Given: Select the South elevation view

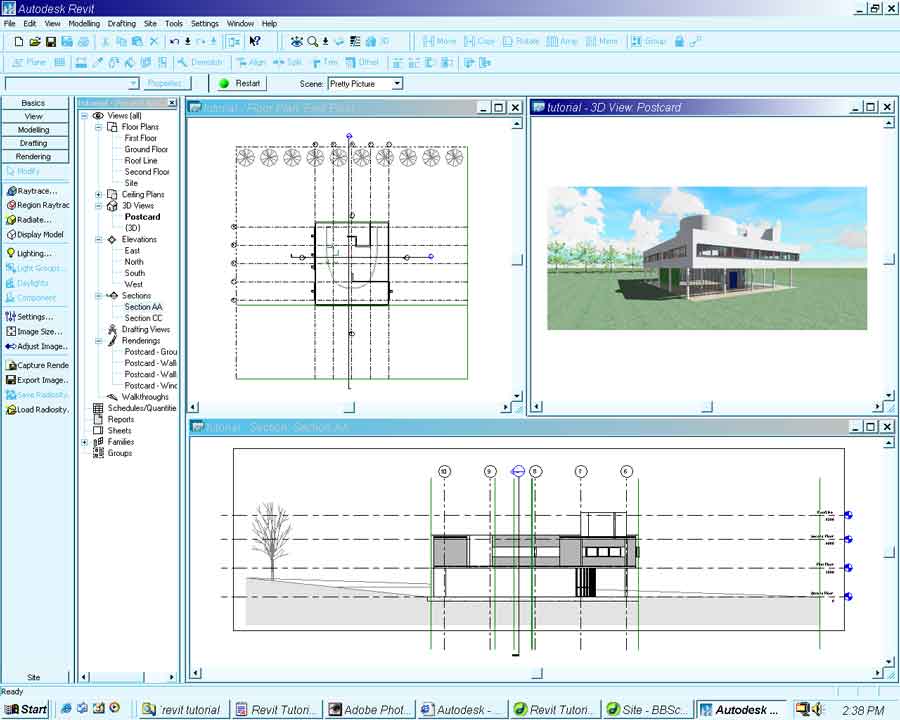Looking at the screenshot, I should coord(135,273).
